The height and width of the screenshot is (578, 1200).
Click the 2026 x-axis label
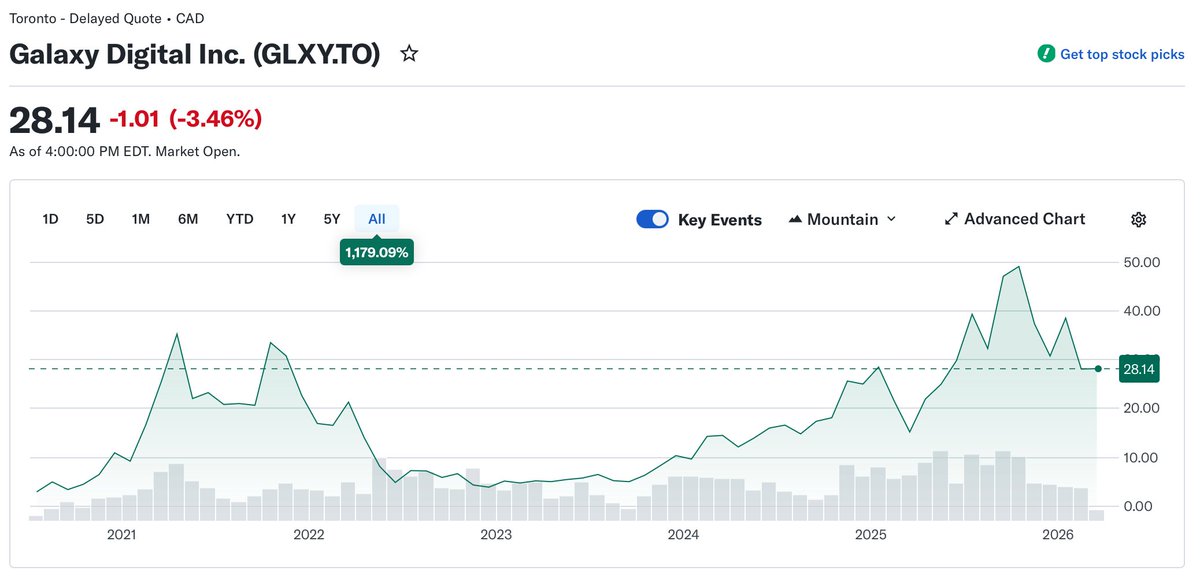(x=1058, y=535)
